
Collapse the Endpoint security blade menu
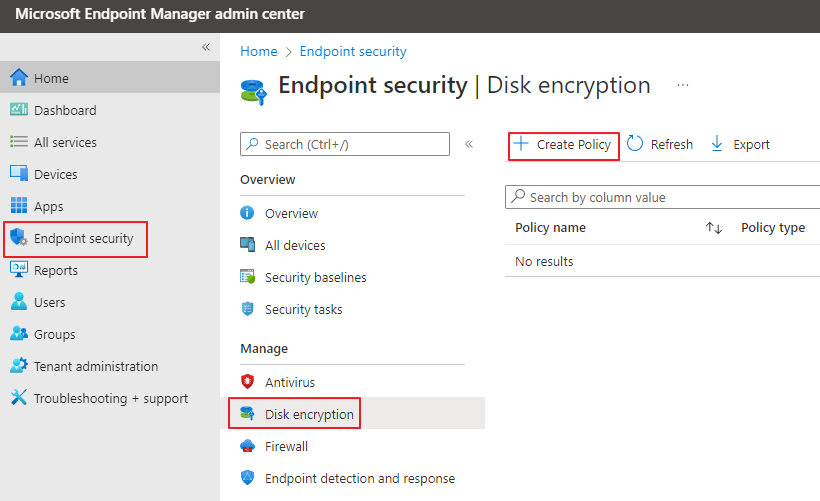click(x=469, y=144)
